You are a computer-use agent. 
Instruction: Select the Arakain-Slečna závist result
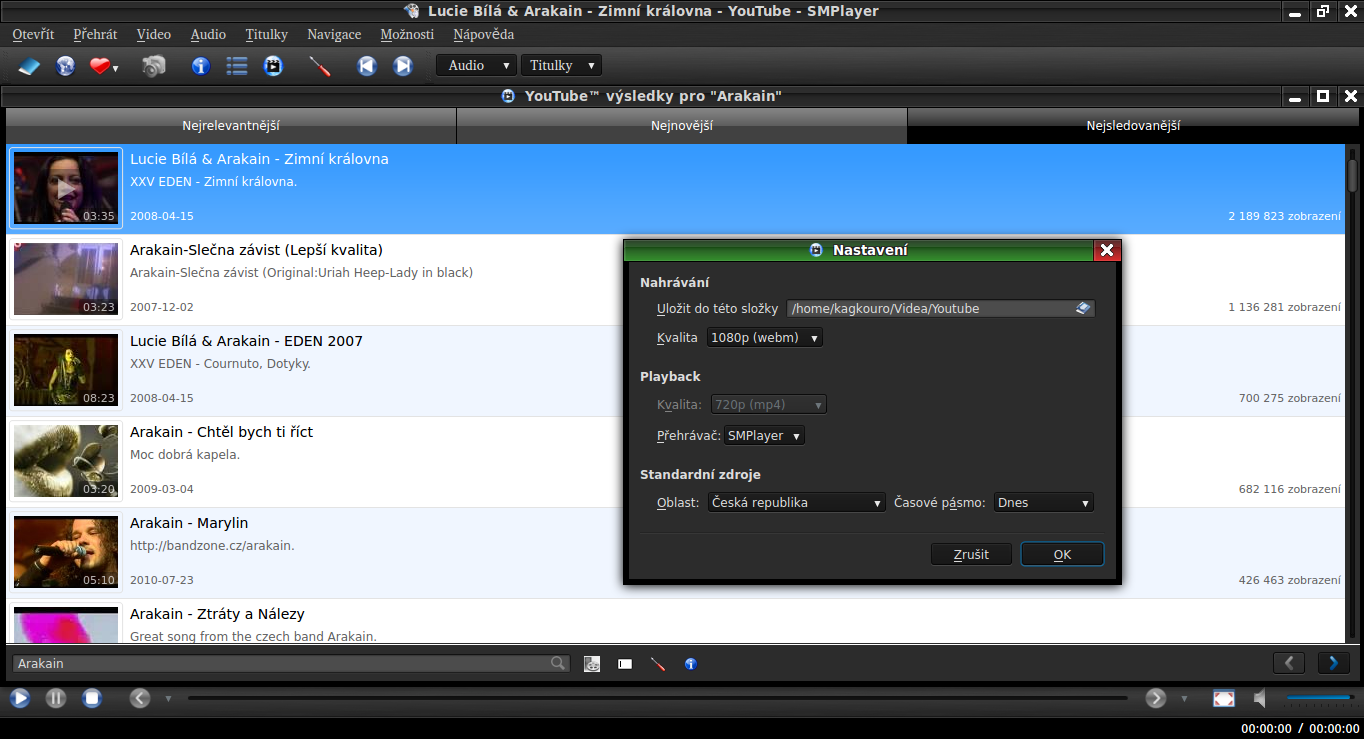coord(676,279)
